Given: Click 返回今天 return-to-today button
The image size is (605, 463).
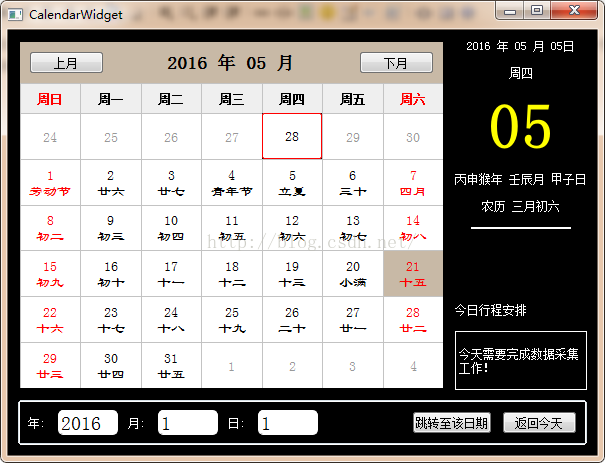Looking at the screenshot, I should tap(539, 423).
